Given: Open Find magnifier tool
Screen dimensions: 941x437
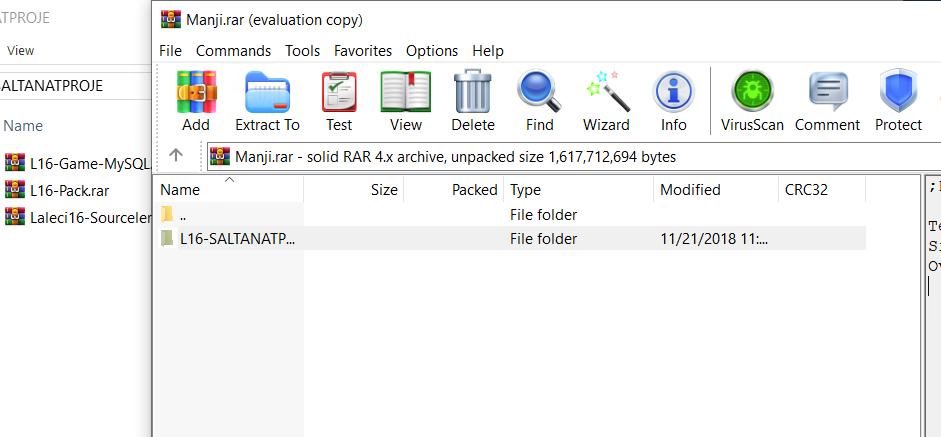Looking at the screenshot, I should (540, 92).
